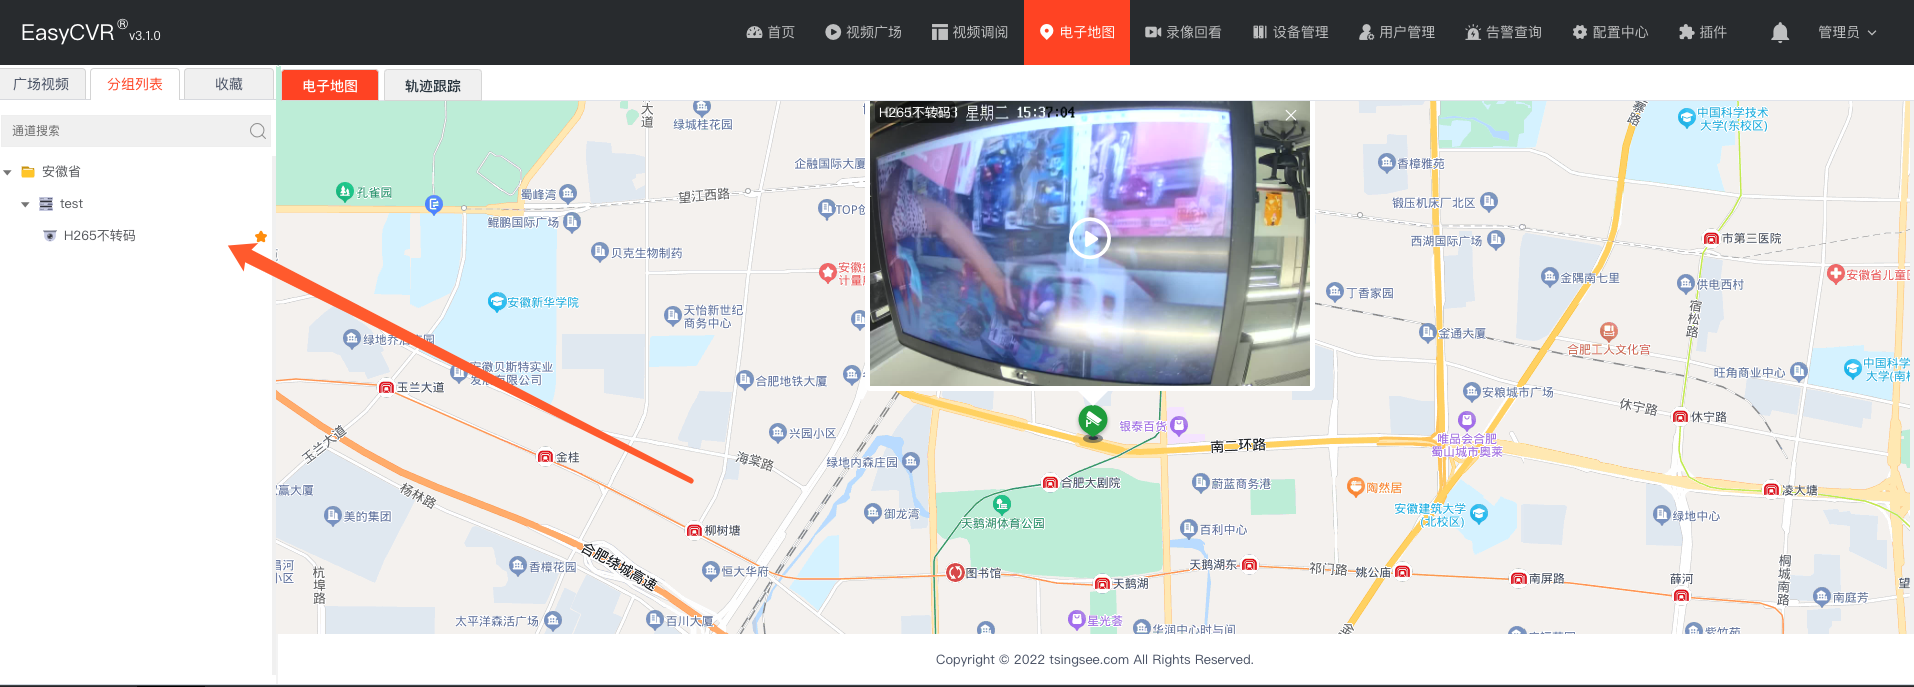Click the 合肥工人文化宫 marker

(x=1609, y=331)
